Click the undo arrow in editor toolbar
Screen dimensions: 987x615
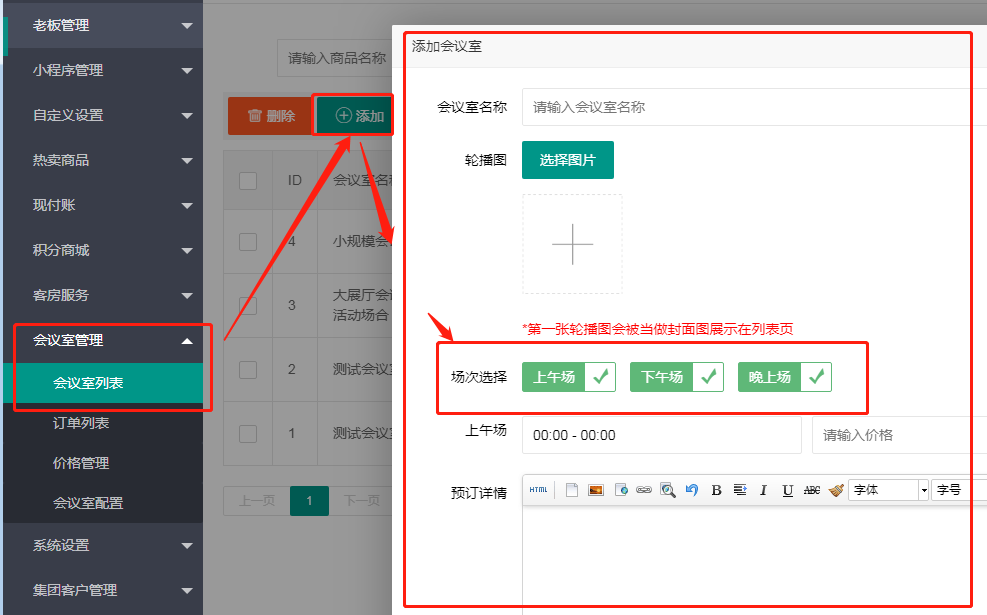(x=691, y=490)
